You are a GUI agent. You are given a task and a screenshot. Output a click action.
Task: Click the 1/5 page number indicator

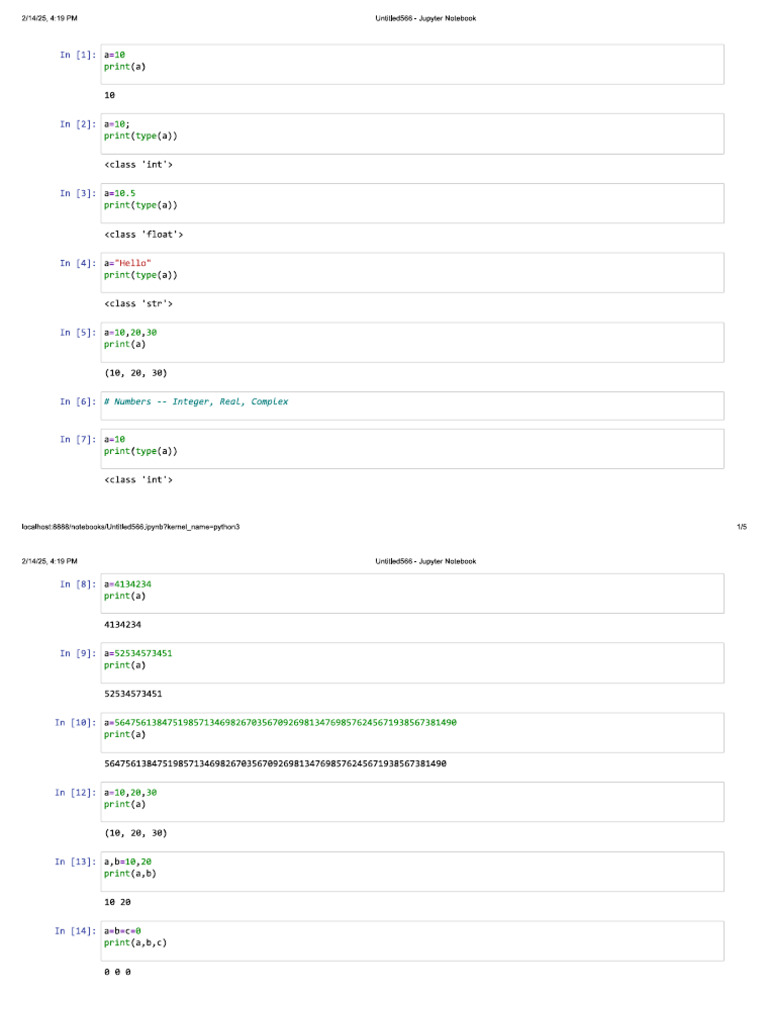(741, 526)
